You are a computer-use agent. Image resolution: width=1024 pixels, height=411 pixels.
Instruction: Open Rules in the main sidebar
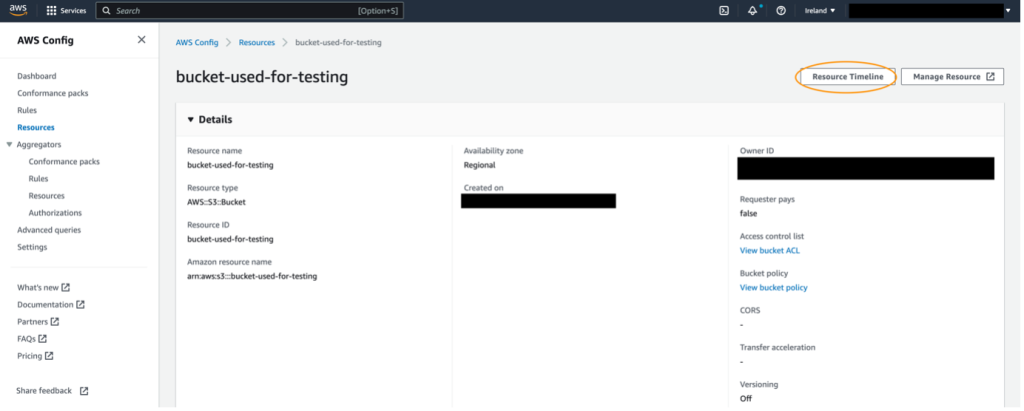click(27, 110)
